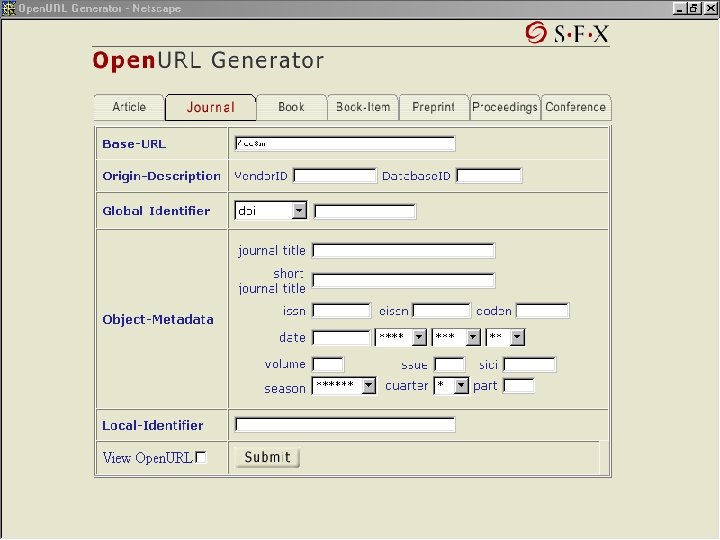Click the "Object-Metadata" row label
Screen dimensions: 720x540
(158, 320)
